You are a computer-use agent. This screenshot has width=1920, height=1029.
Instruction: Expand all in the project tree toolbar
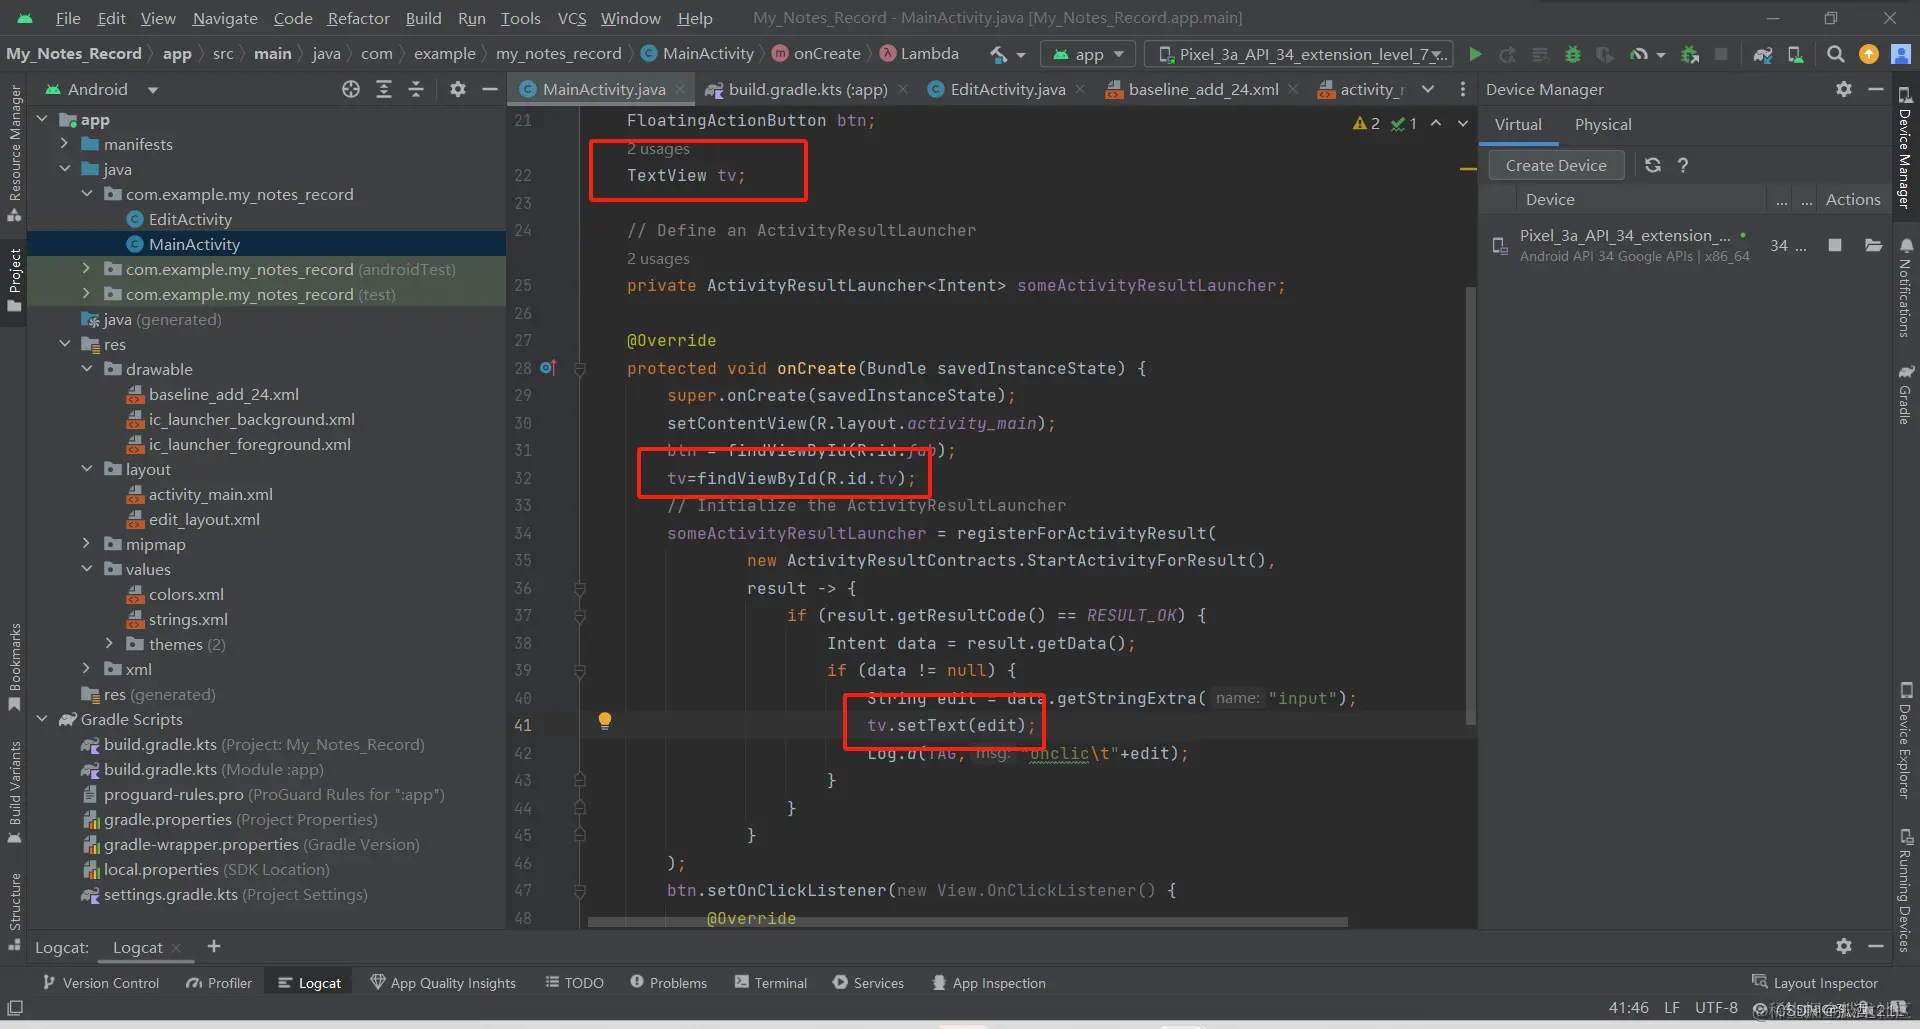pos(384,89)
